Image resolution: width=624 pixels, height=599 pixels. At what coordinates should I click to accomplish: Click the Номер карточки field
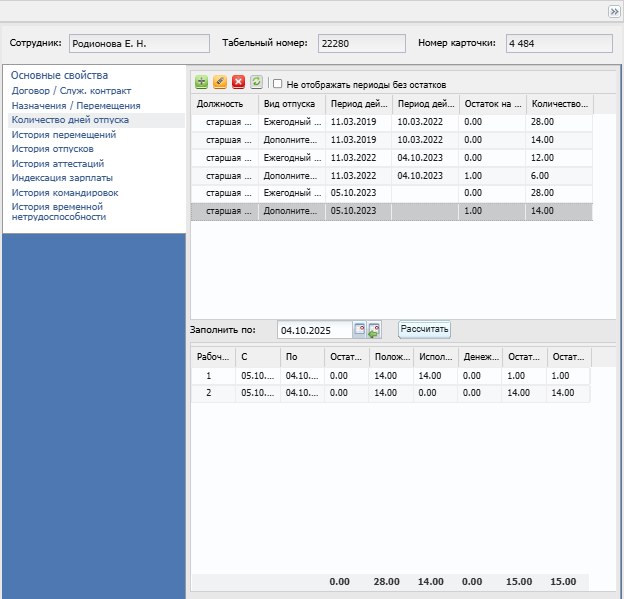559,43
